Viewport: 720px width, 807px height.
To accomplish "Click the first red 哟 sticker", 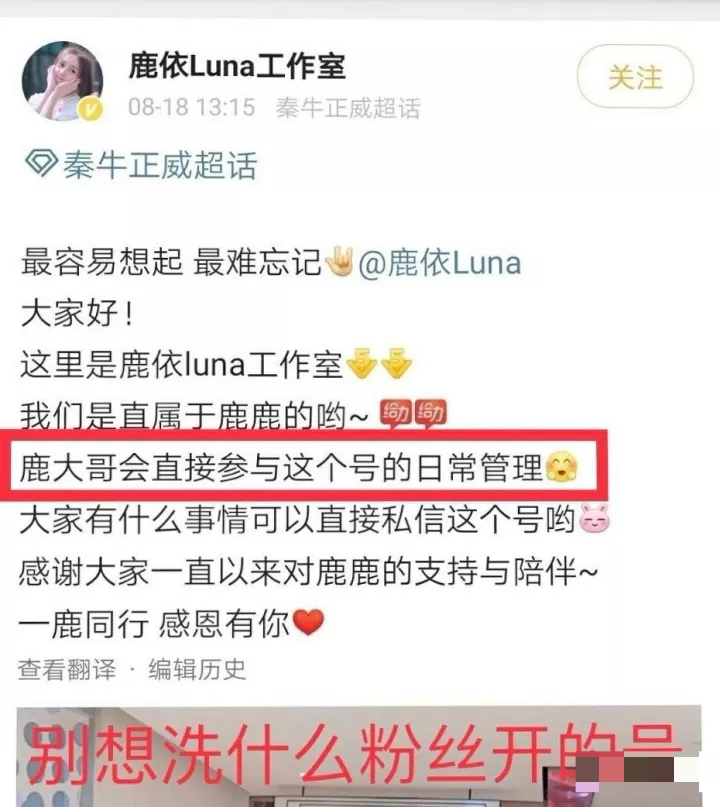I will (396, 413).
